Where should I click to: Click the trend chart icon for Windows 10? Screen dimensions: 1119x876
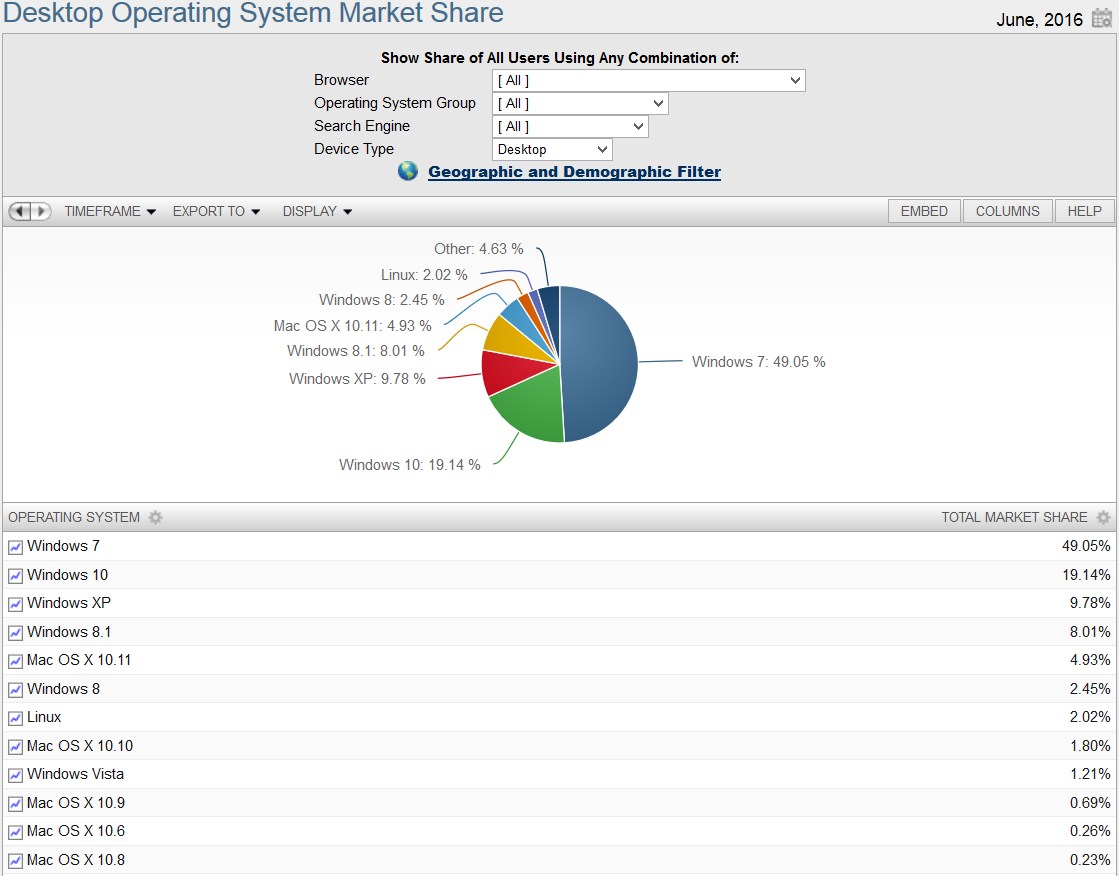15,576
